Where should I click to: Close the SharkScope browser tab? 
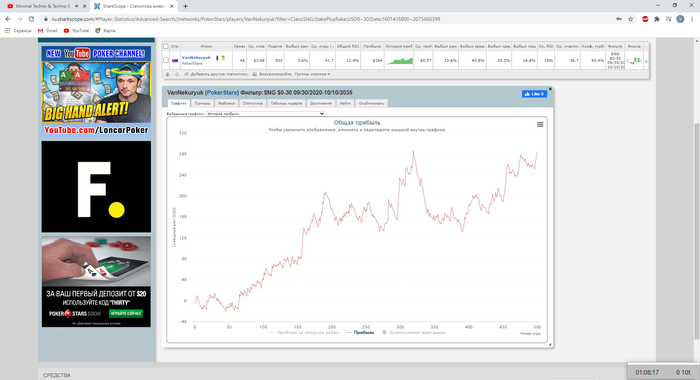pos(171,6)
